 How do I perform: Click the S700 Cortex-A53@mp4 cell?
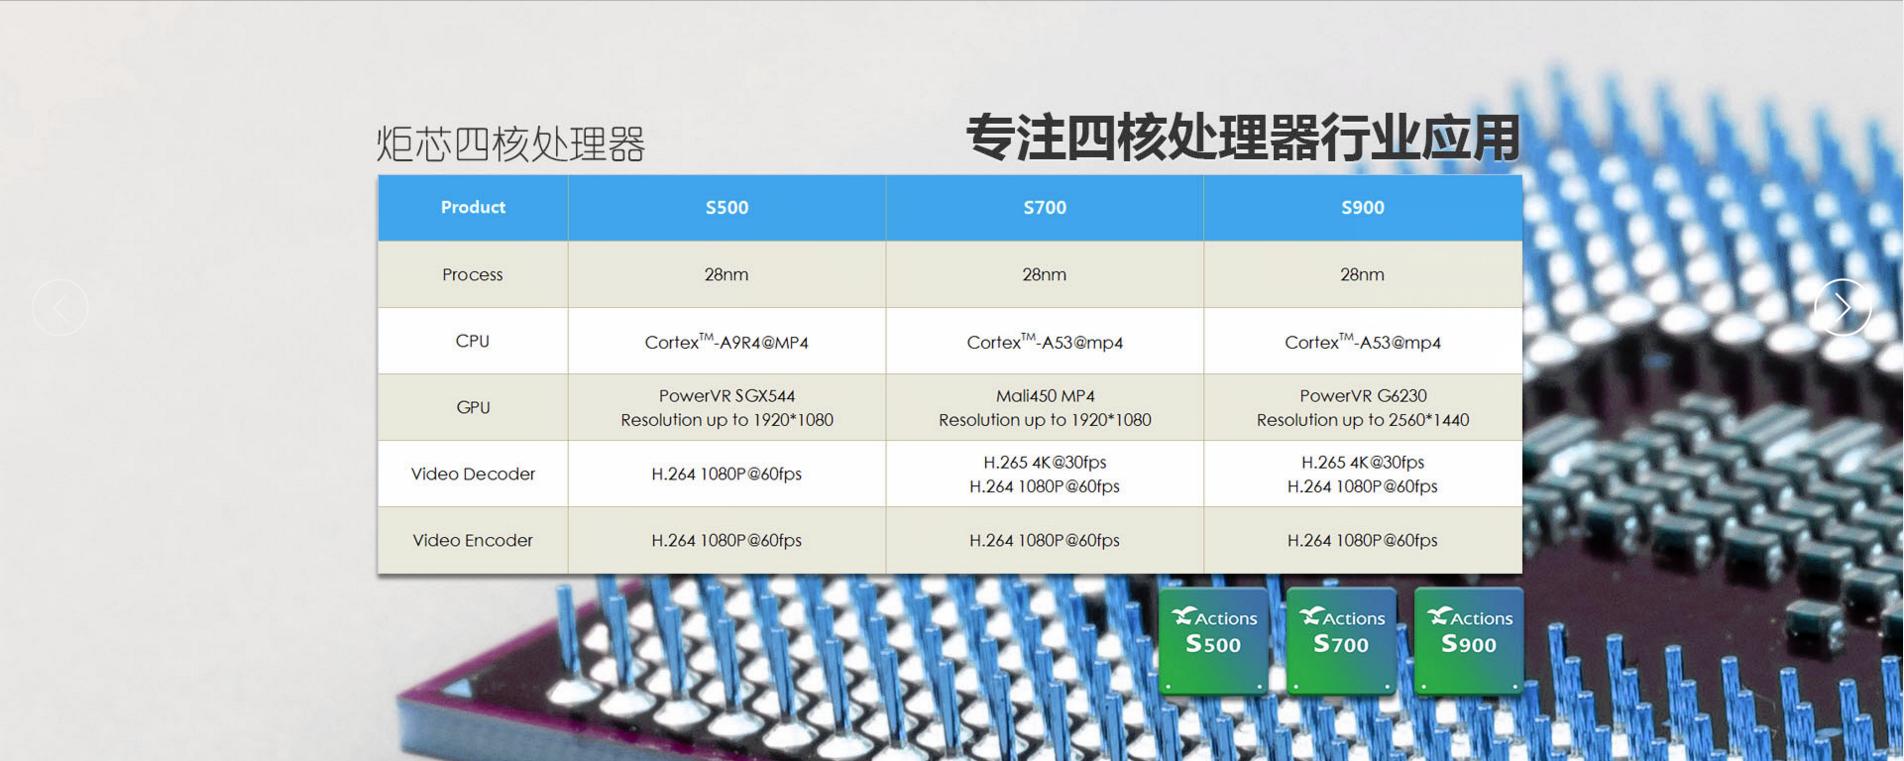1045,341
